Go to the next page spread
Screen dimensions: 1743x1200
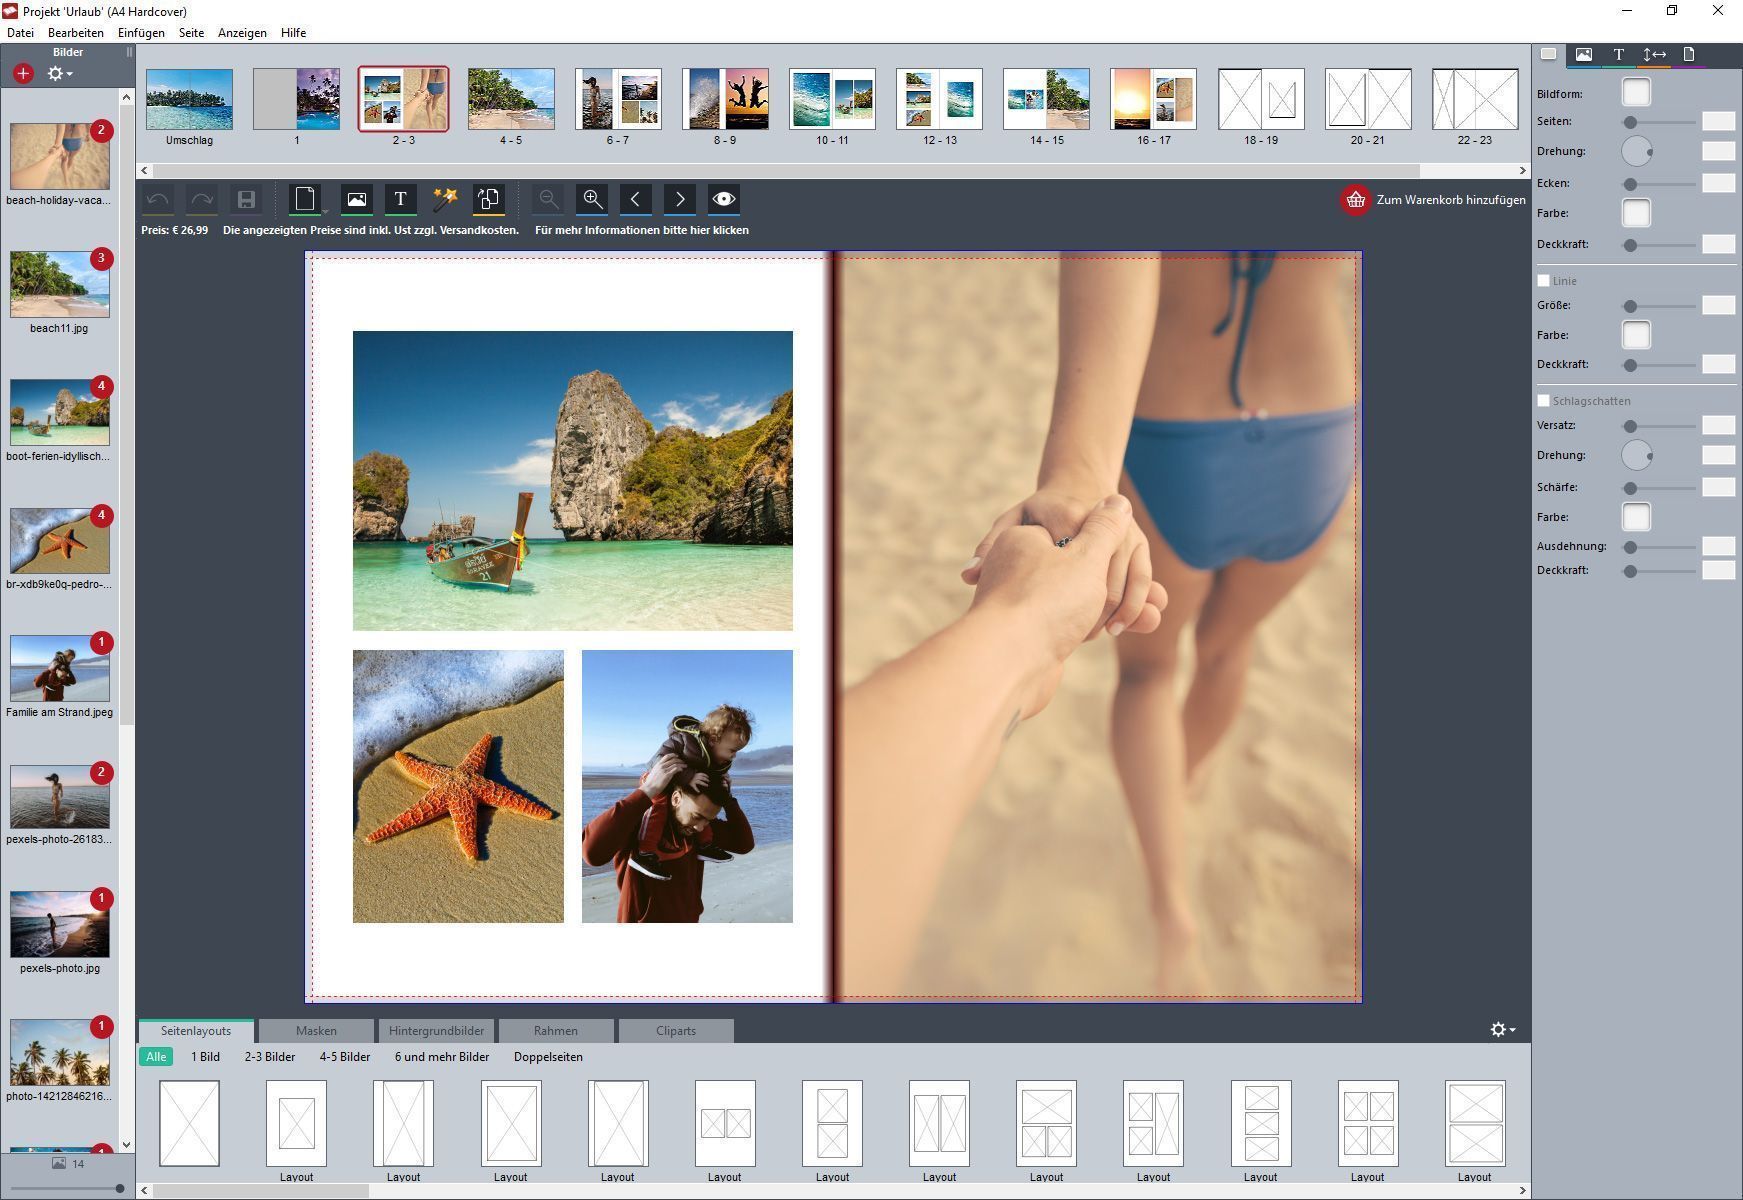[680, 199]
